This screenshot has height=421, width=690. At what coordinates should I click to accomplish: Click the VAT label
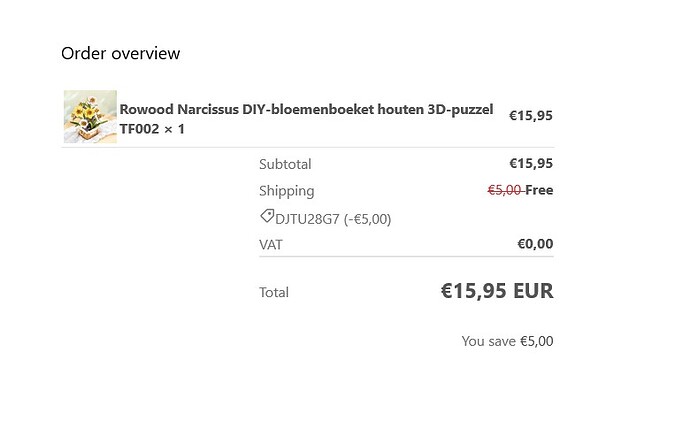tap(271, 244)
